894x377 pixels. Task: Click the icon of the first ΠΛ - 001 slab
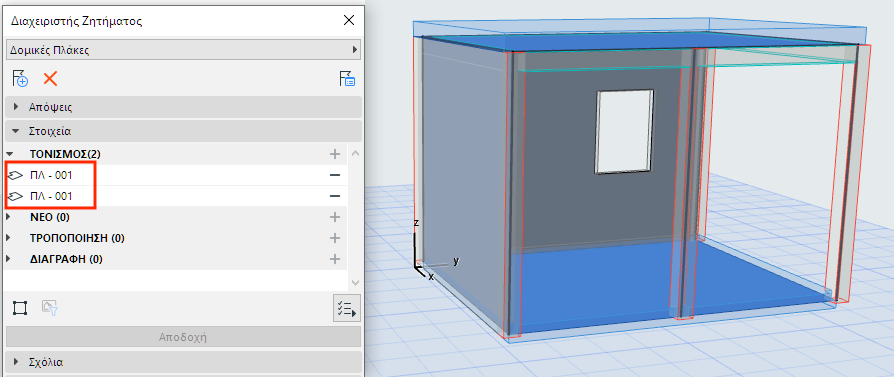tap(16, 175)
